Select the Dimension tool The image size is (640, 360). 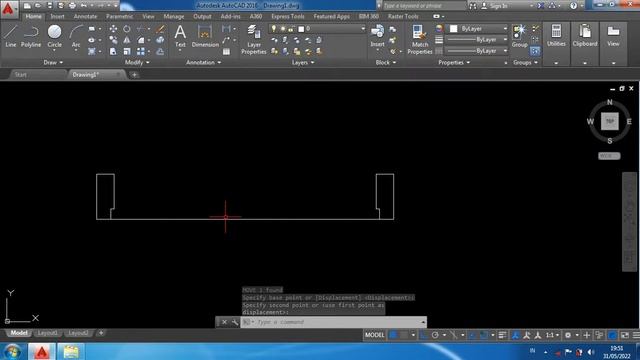pos(205,36)
